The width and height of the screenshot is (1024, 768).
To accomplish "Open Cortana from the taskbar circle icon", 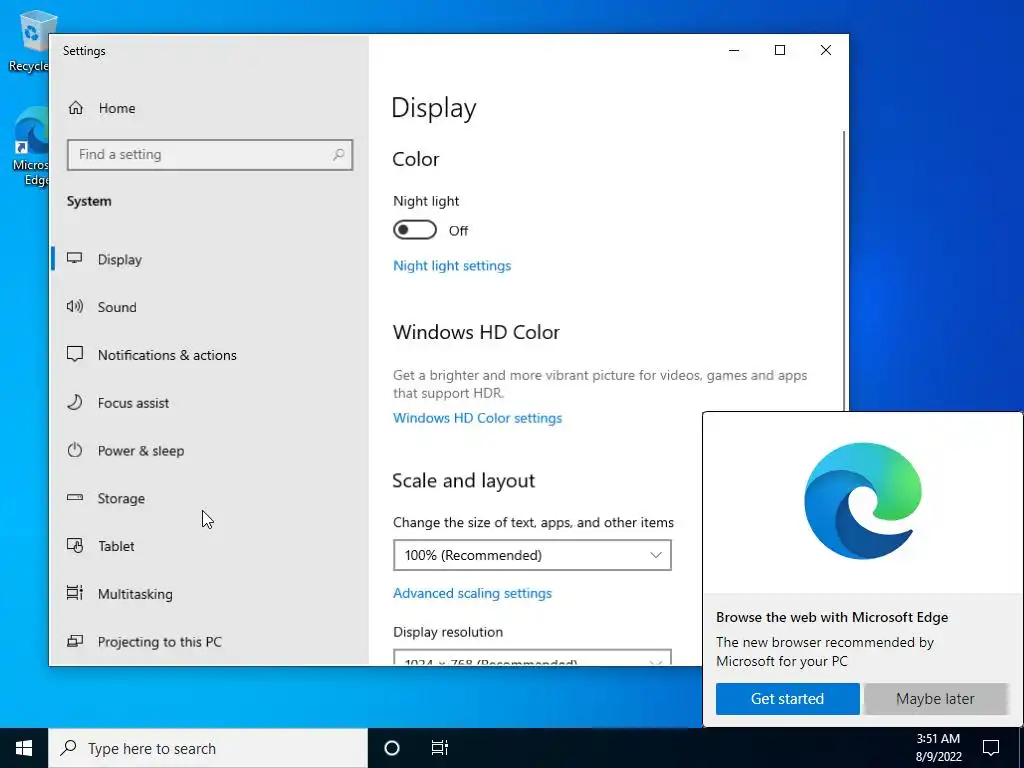I will pyautogui.click(x=392, y=748).
